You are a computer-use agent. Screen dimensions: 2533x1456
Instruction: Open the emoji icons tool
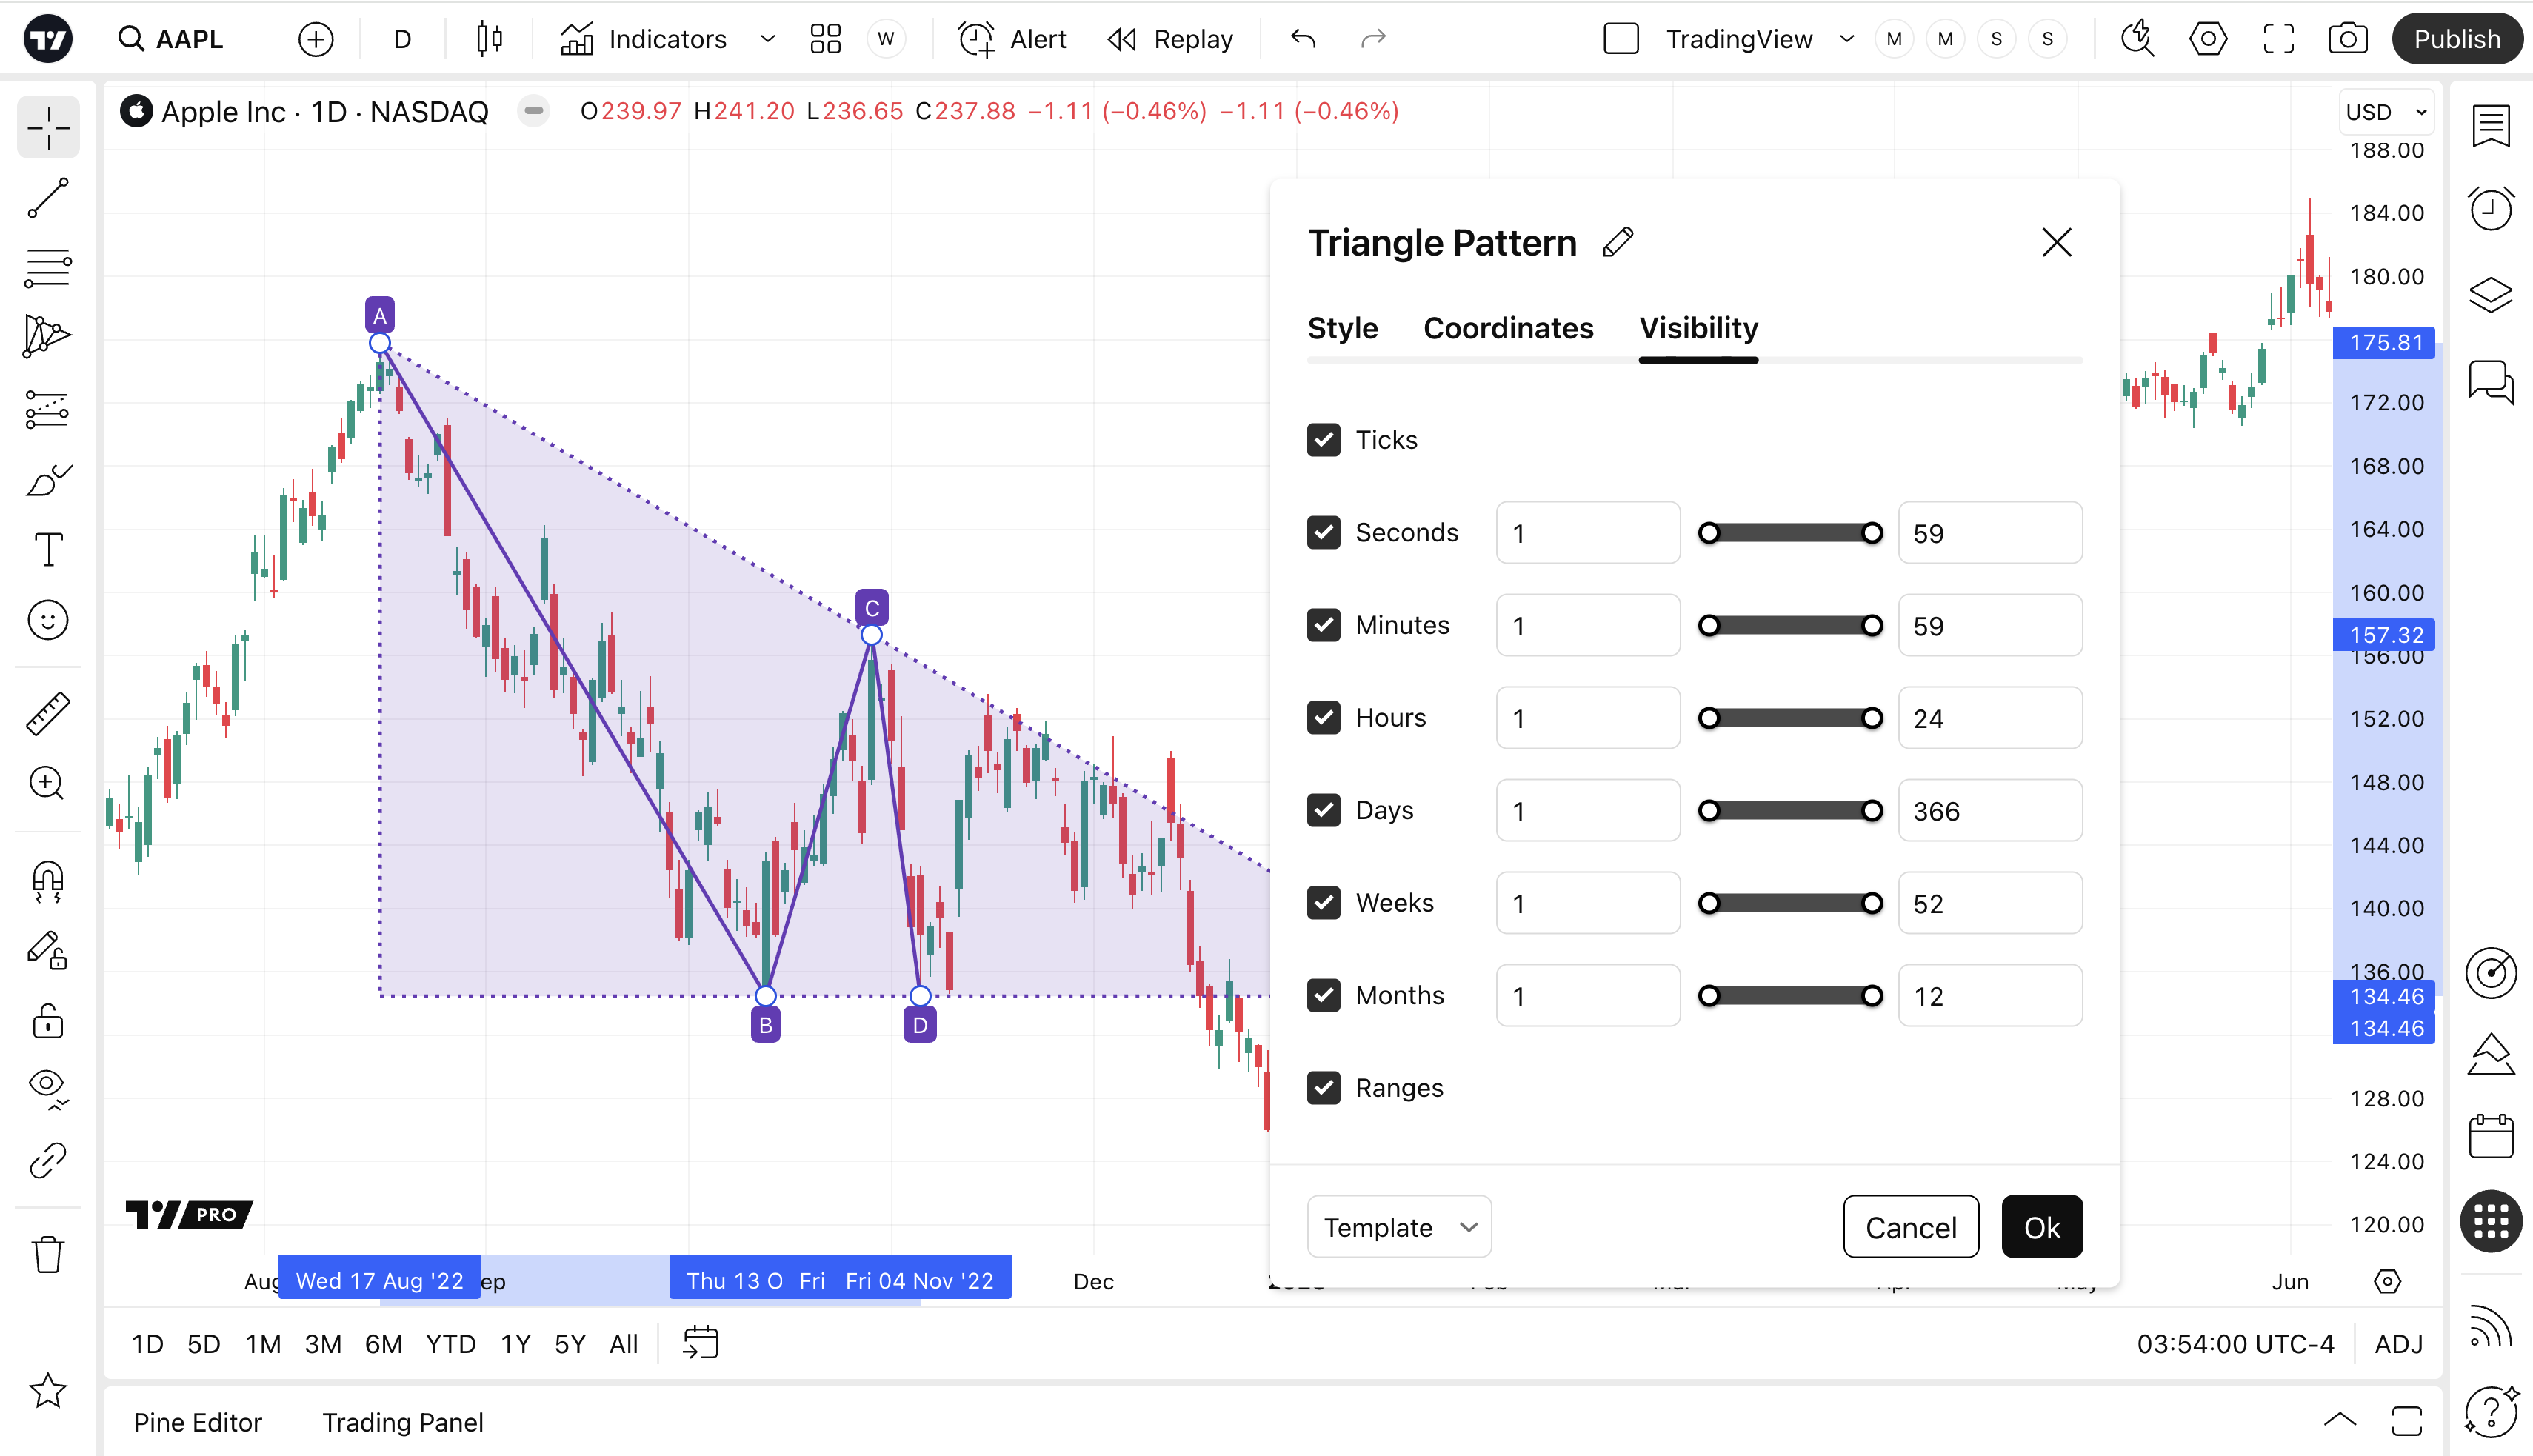tap(47, 620)
